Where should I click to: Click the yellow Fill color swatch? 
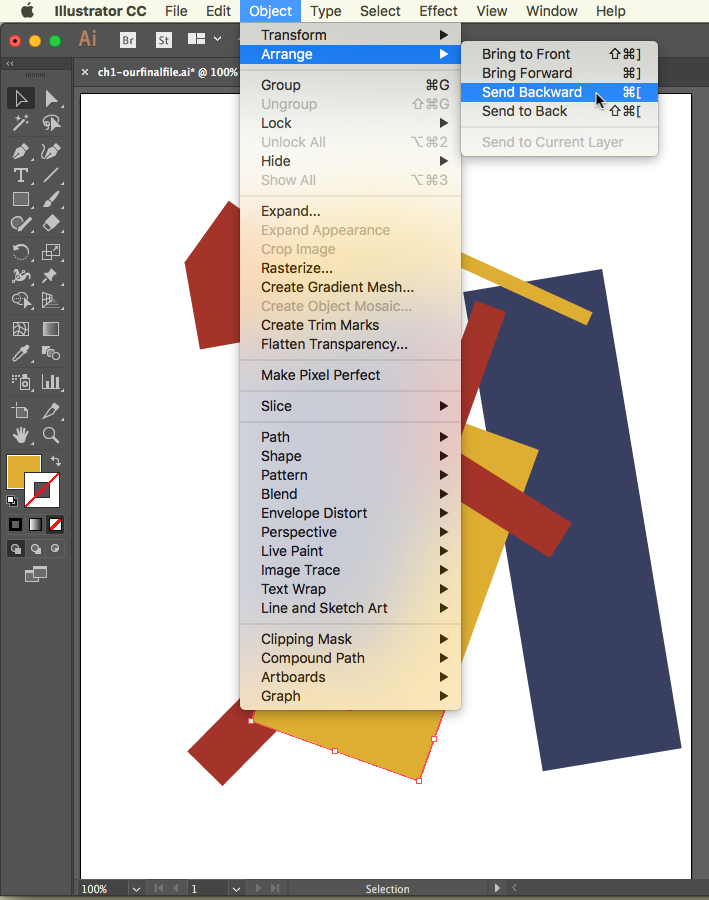click(23, 471)
